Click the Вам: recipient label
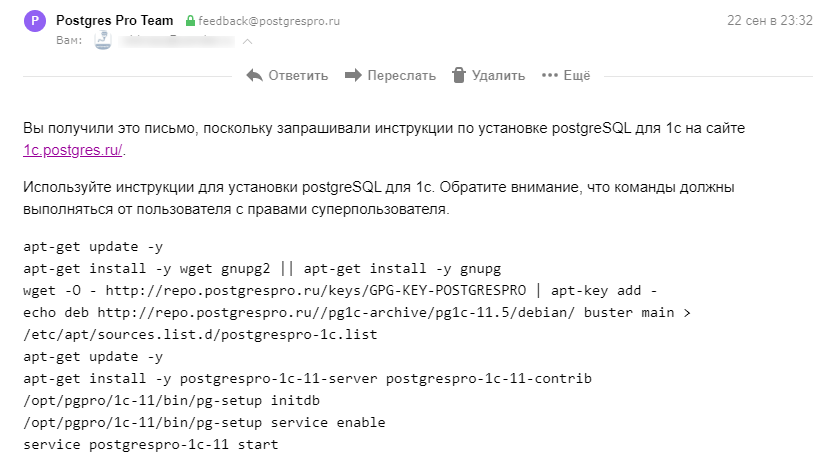Image resolution: width=824 pixels, height=468 pixels. [x=70, y=41]
